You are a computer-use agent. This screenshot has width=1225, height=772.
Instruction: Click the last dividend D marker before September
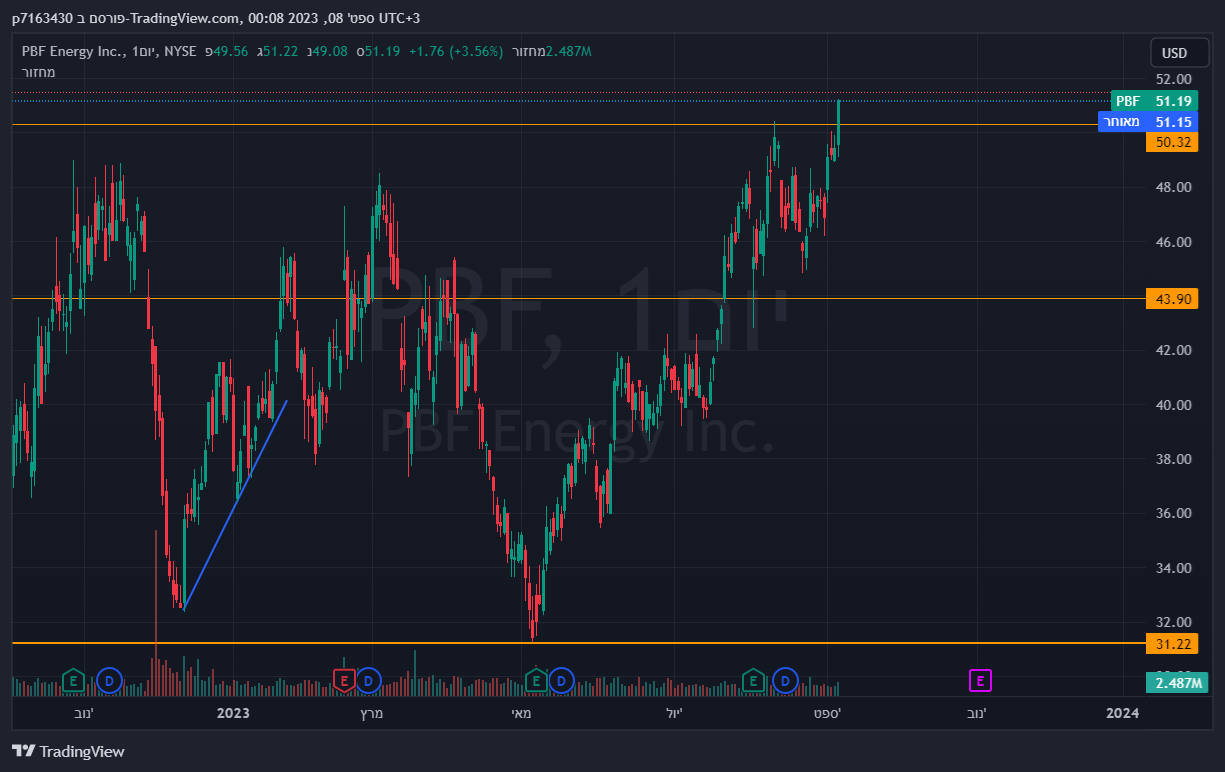785,681
